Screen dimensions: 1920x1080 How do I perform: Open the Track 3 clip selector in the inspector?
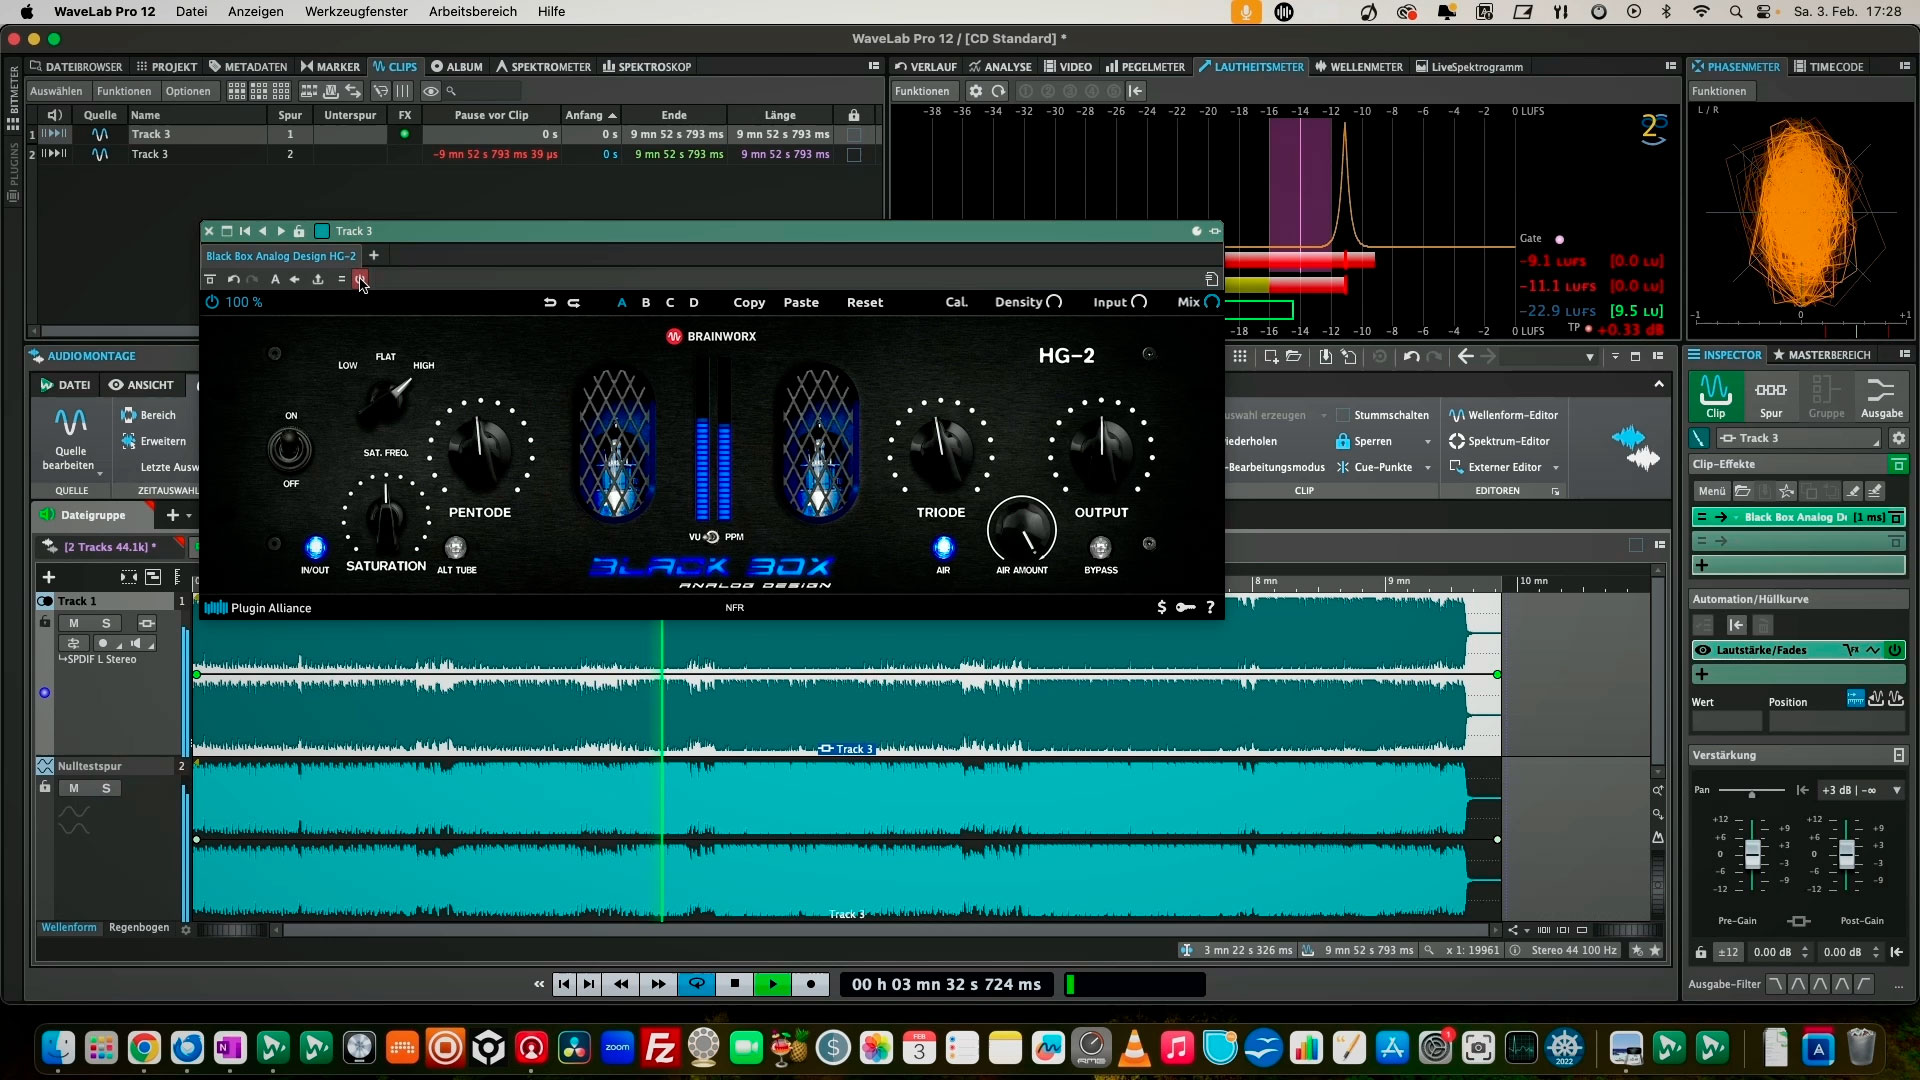(1799, 438)
